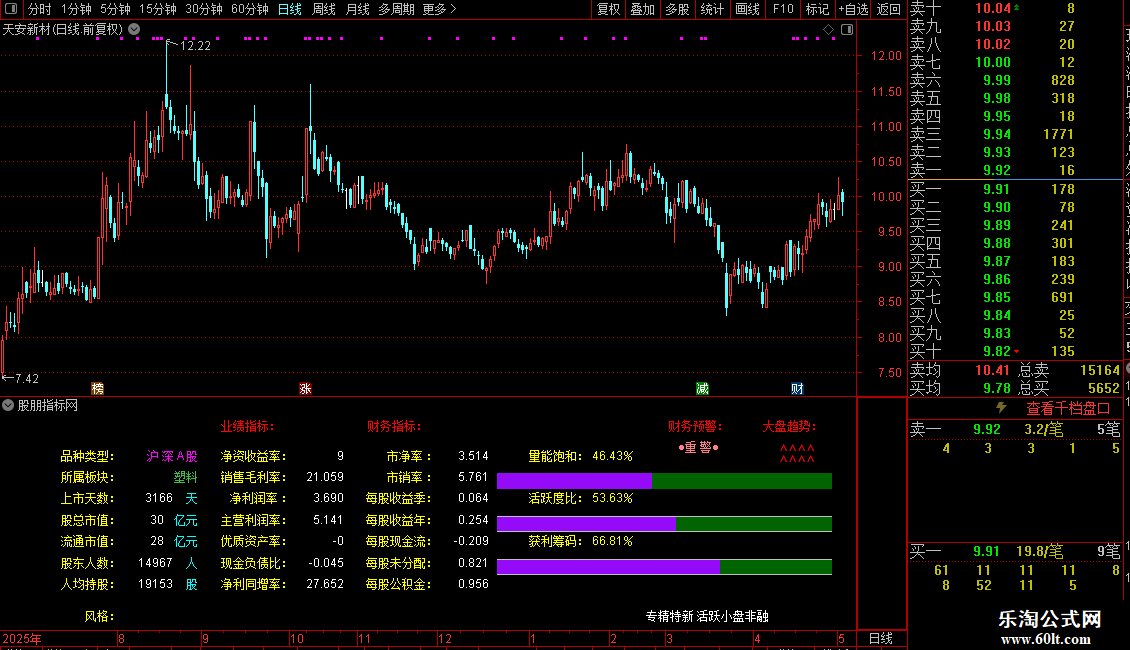This screenshot has width=1130, height=650.
Task: Click 卖三 volume 1771
Action: tap(1059, 135)
